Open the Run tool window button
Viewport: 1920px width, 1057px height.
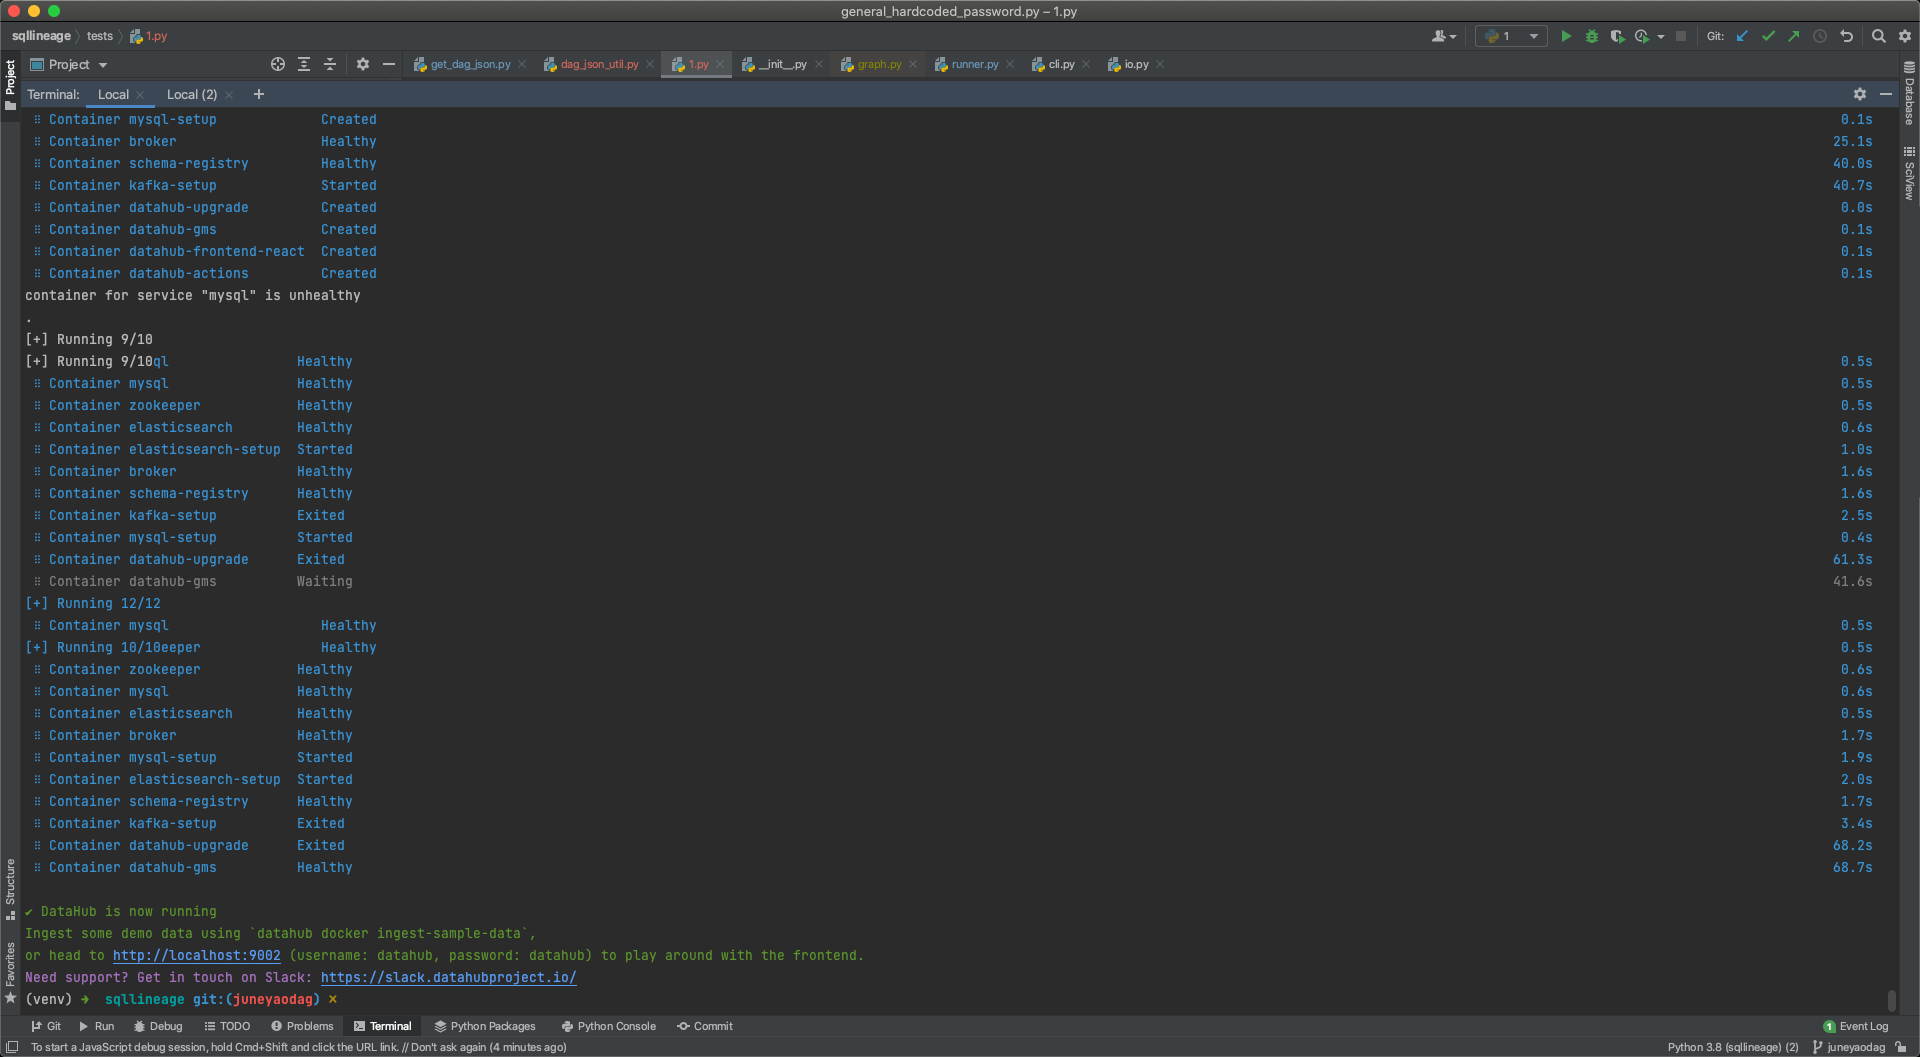point(97,1026)
